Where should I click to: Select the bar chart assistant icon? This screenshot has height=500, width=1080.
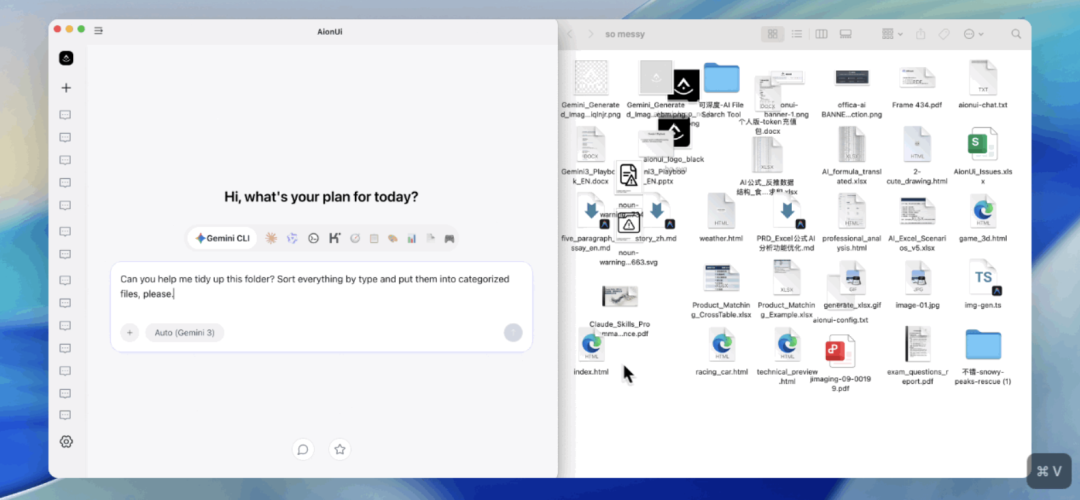[411, 238]
